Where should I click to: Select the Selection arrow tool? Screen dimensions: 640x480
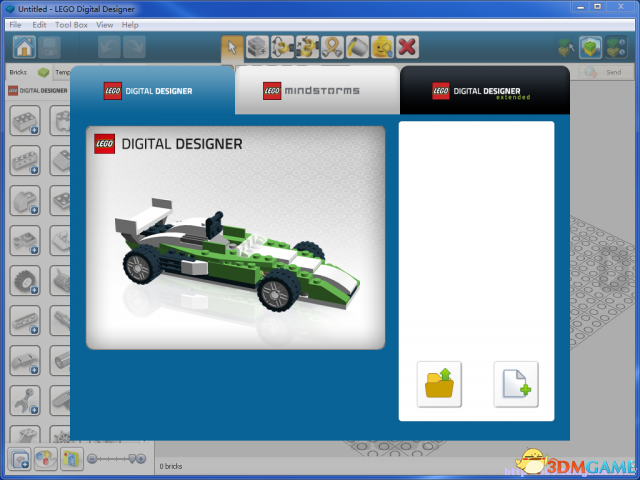point(232,47)
